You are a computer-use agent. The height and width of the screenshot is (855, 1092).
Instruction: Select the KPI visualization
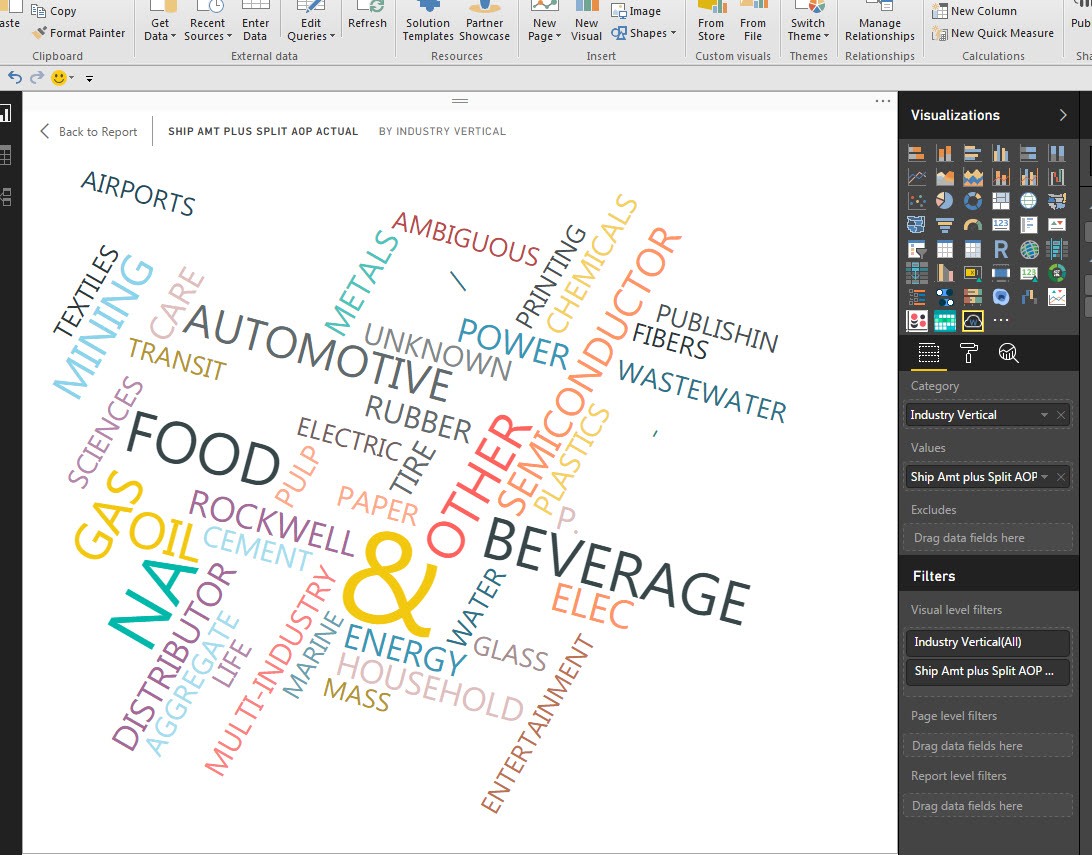click(1056, 225)
